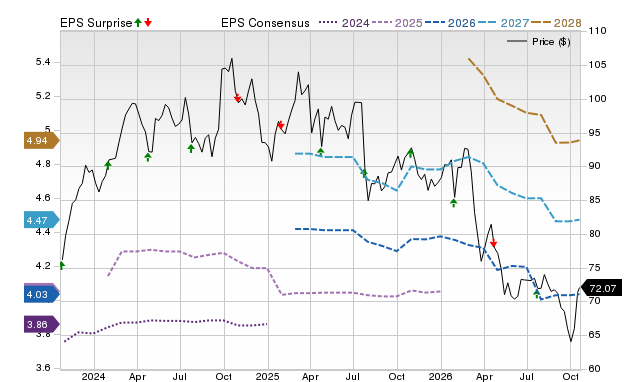Click the EPS Consensus heading
Viewport: 640px width, 382px height.
coord(265,23)
